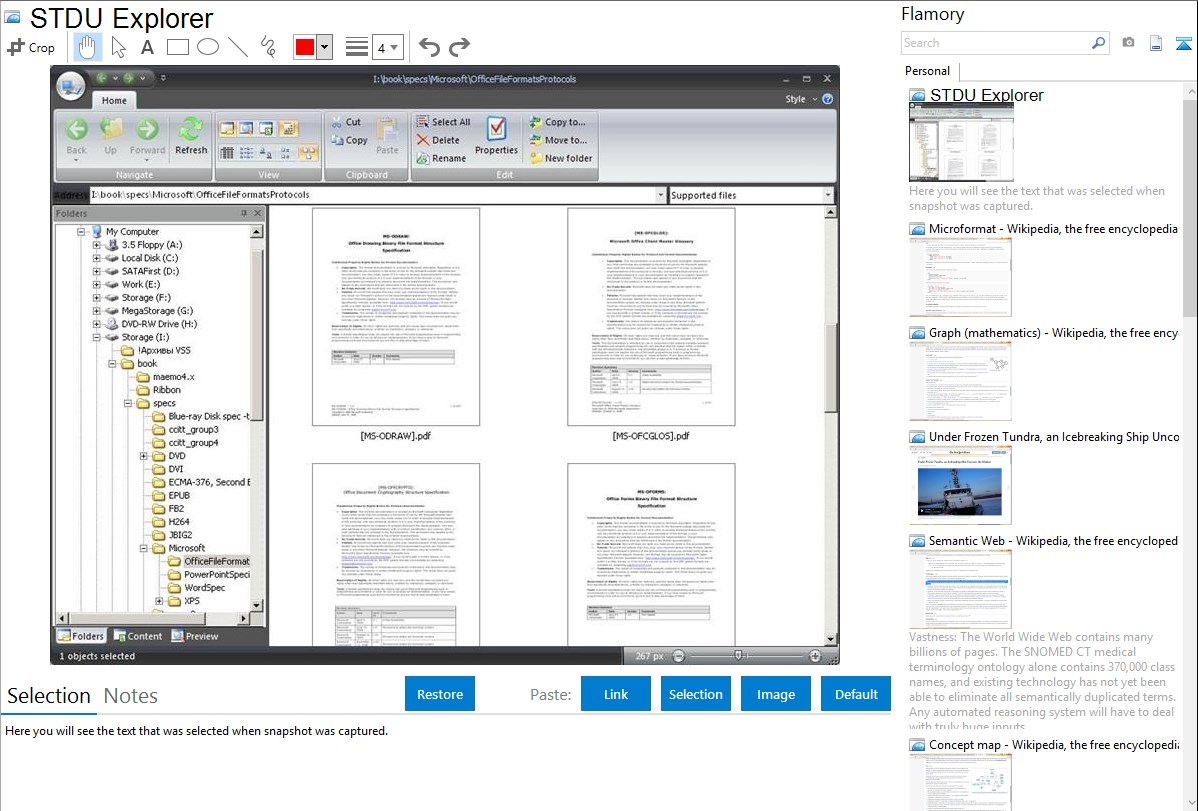Image resolution: width=1198 pixels, height=811 pixels.
Task: Expand the DVD folder node
Action: [x=144, y=456]
